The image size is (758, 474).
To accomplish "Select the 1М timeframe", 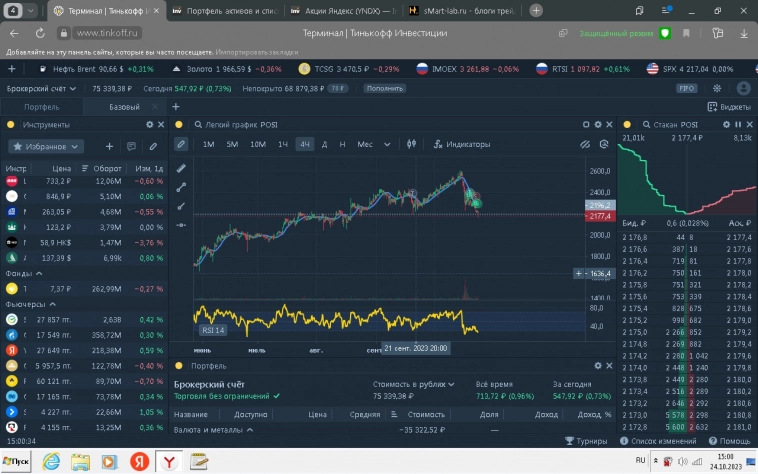I will tap(208, 144).
